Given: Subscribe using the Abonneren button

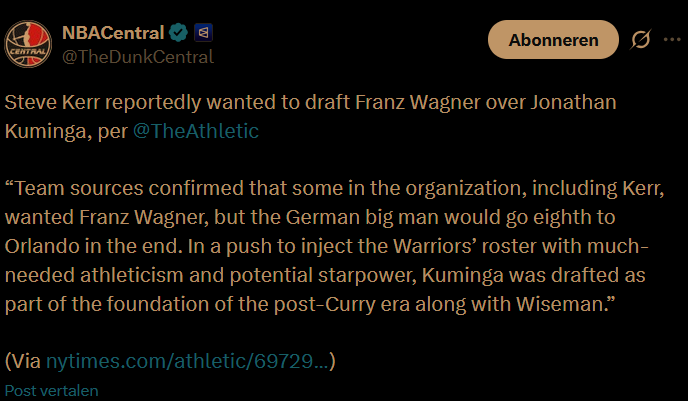Looking at the screenshot, I should pyautogui.click(x=553, y=39).
